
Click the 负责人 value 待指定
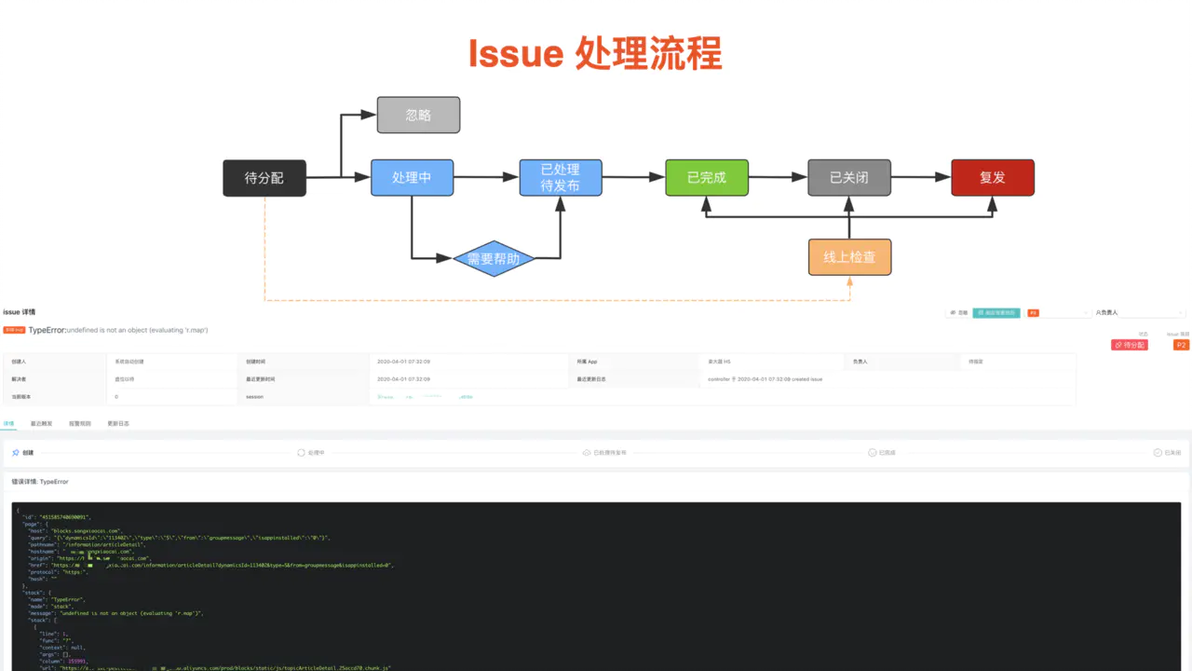pyautogui.click(x=976, y=362)
